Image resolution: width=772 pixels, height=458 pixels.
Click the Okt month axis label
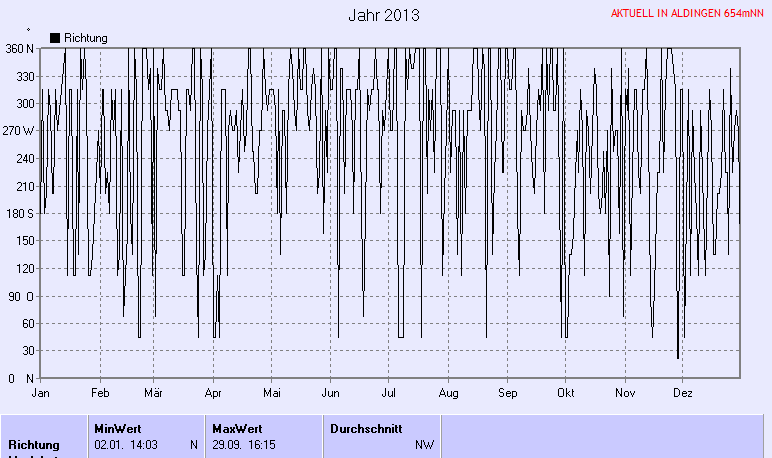tap(566, 394)
